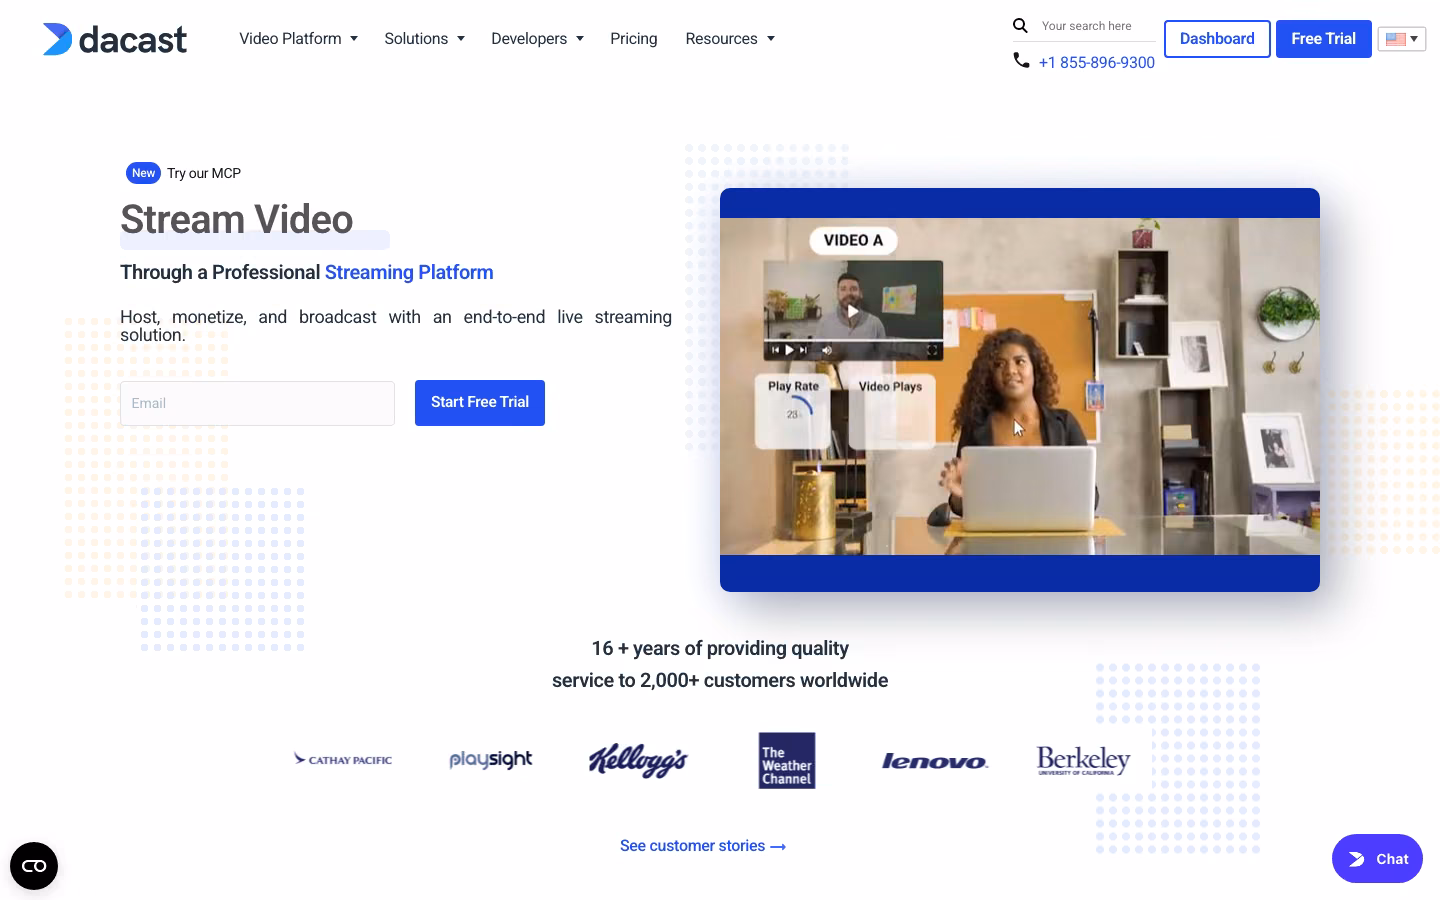Click the hero video preview
The image size is (1440, 900).
[1020, 390]
